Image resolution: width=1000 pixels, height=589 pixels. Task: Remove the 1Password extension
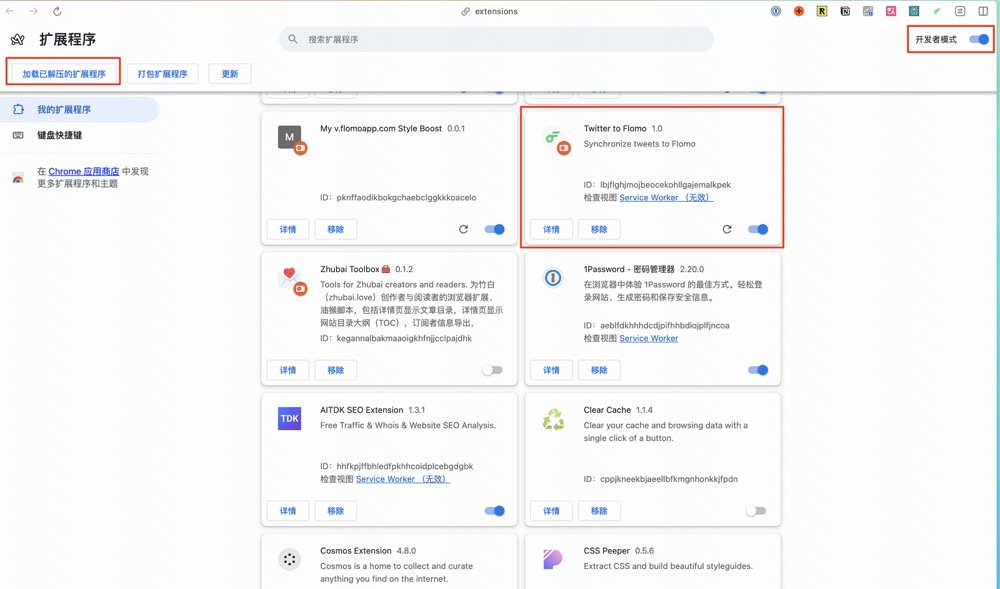pos(599,370)
